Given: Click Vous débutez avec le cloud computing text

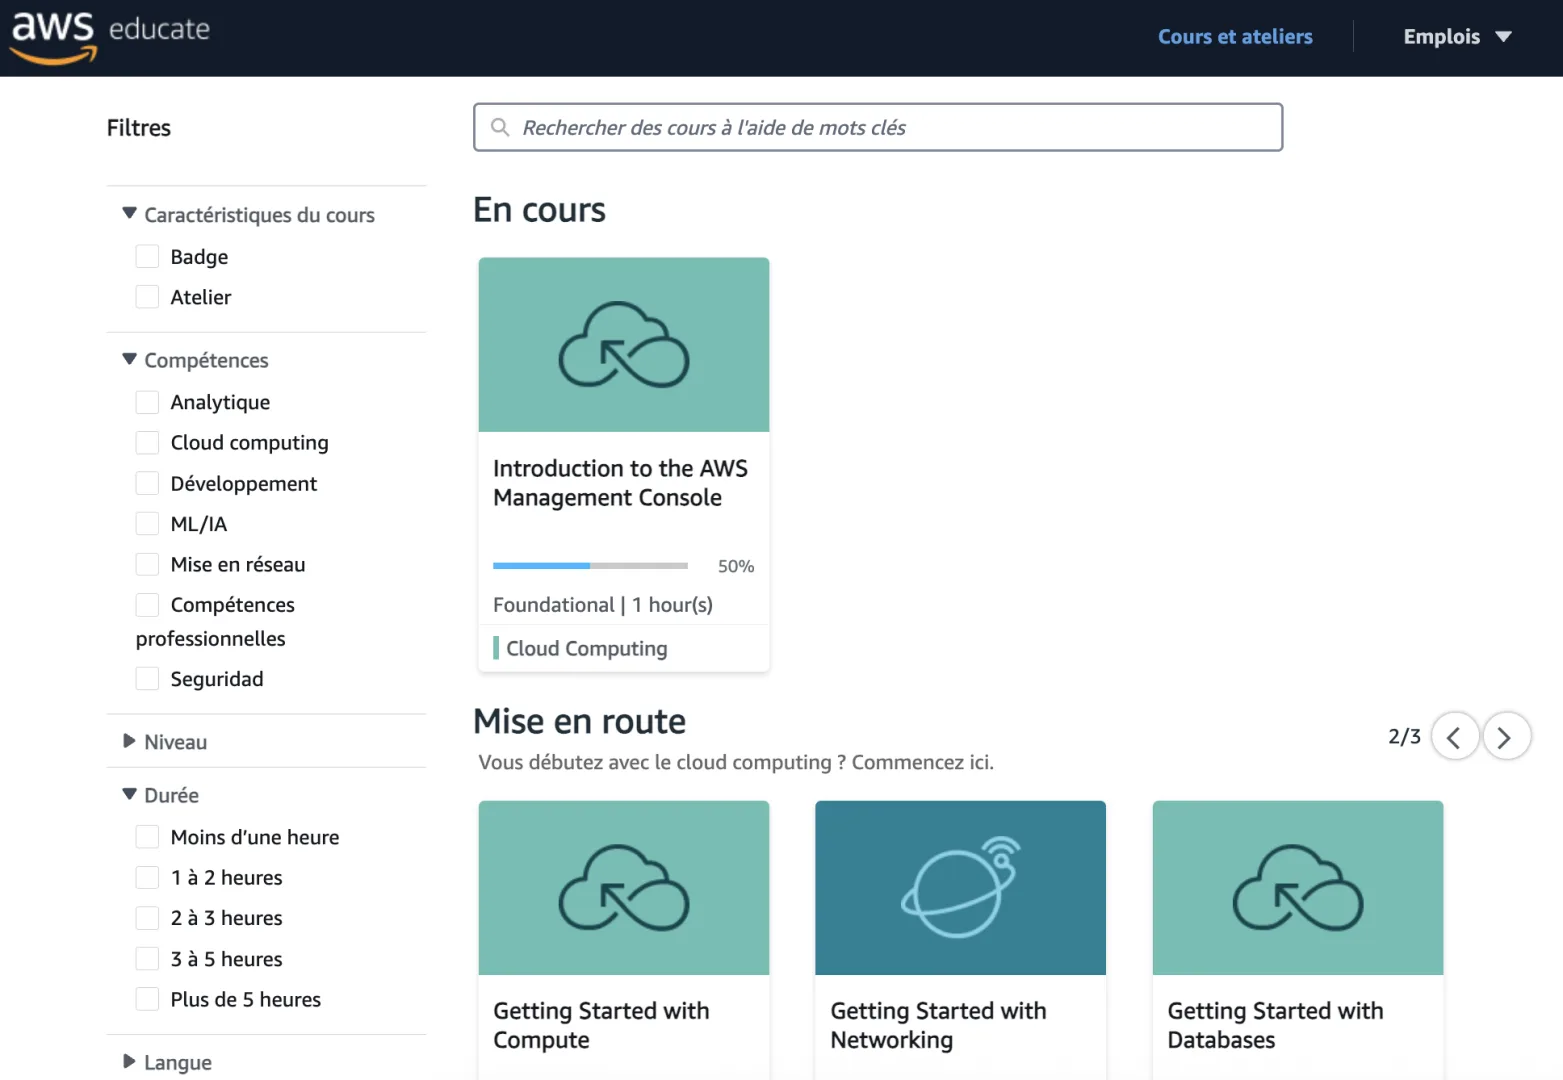Looking at the screenshot, I should [x=736, y=762].
